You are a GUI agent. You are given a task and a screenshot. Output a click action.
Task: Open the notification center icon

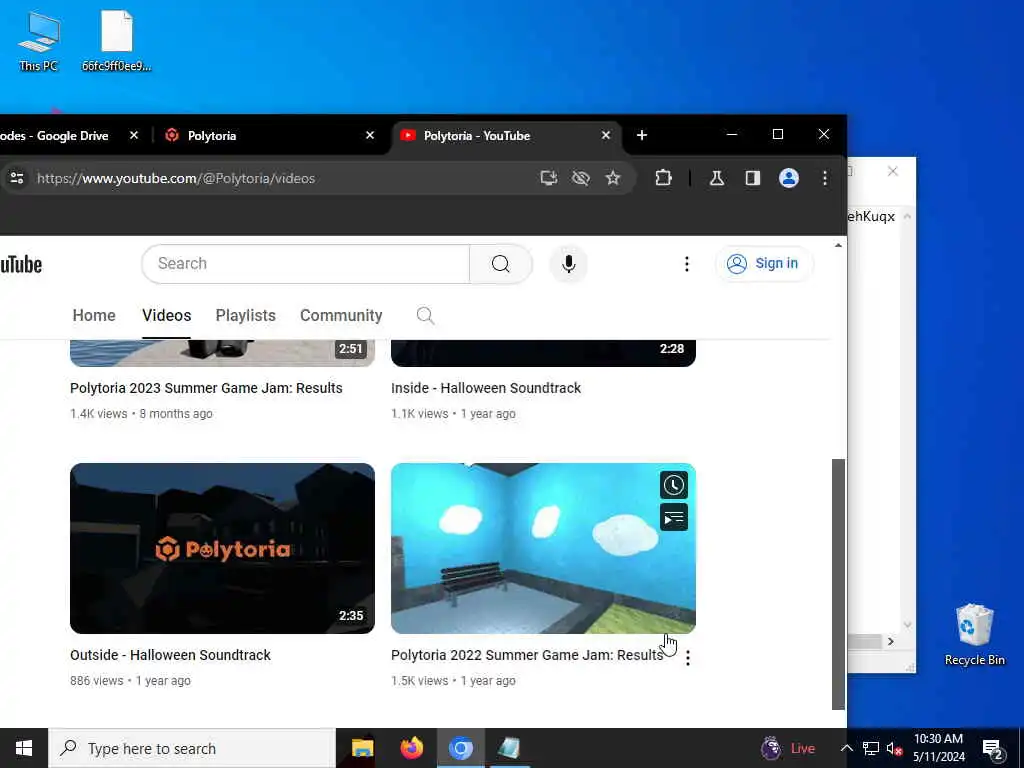(993, 749)
